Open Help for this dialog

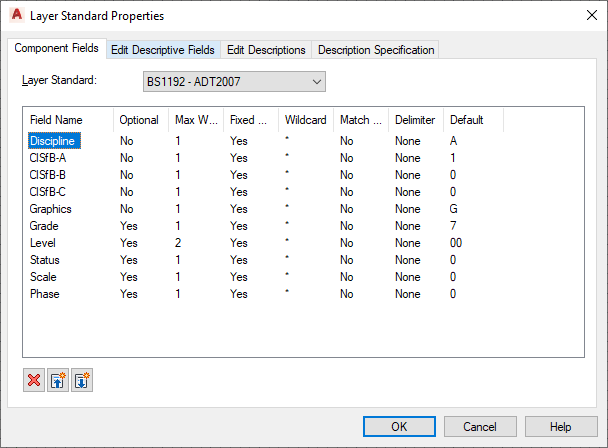561,427
